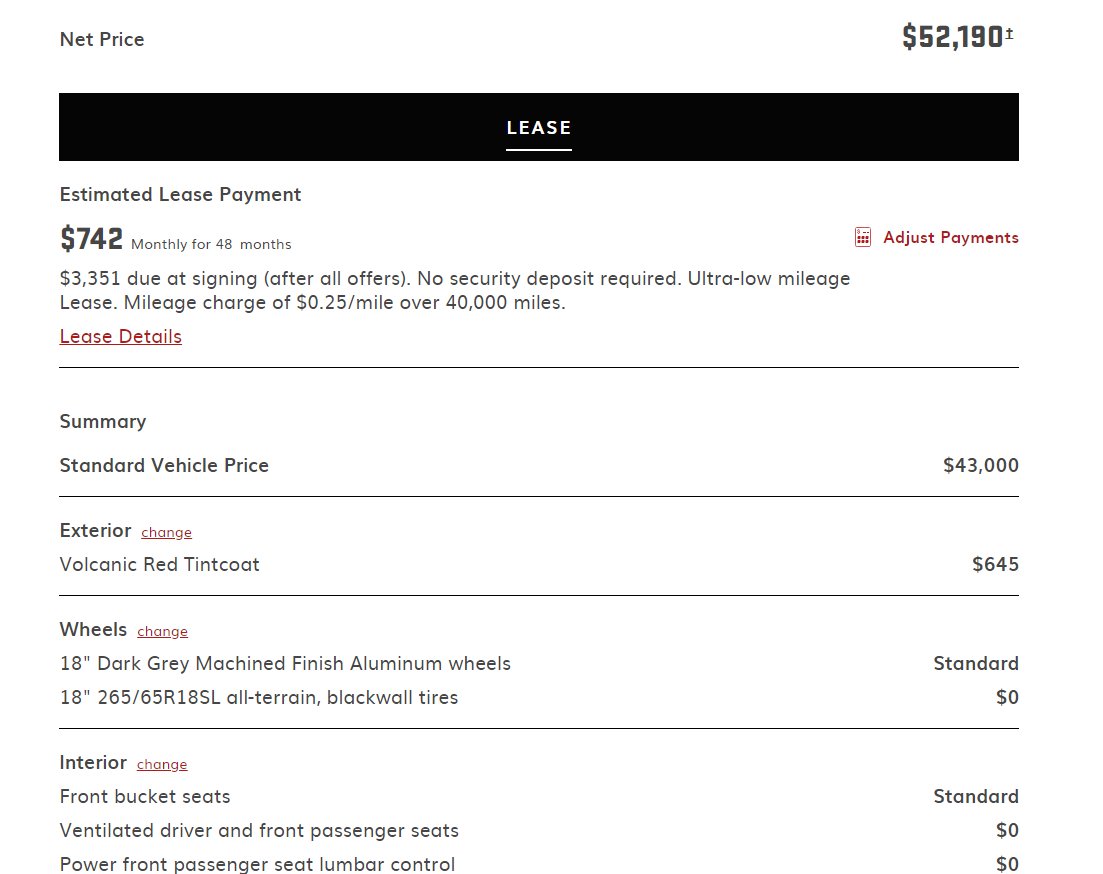Click change next to Interior
Screen dimensions: 1103x874
point(162,765)
